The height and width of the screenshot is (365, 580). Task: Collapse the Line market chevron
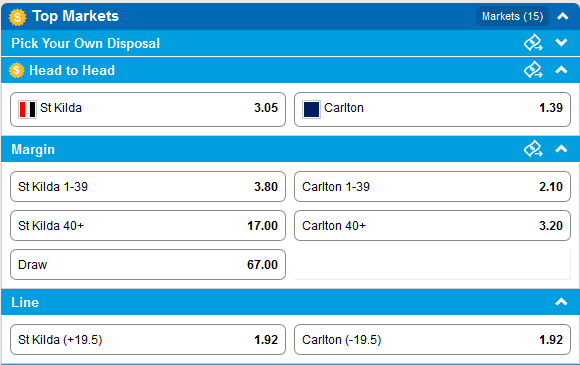point(561,302)
